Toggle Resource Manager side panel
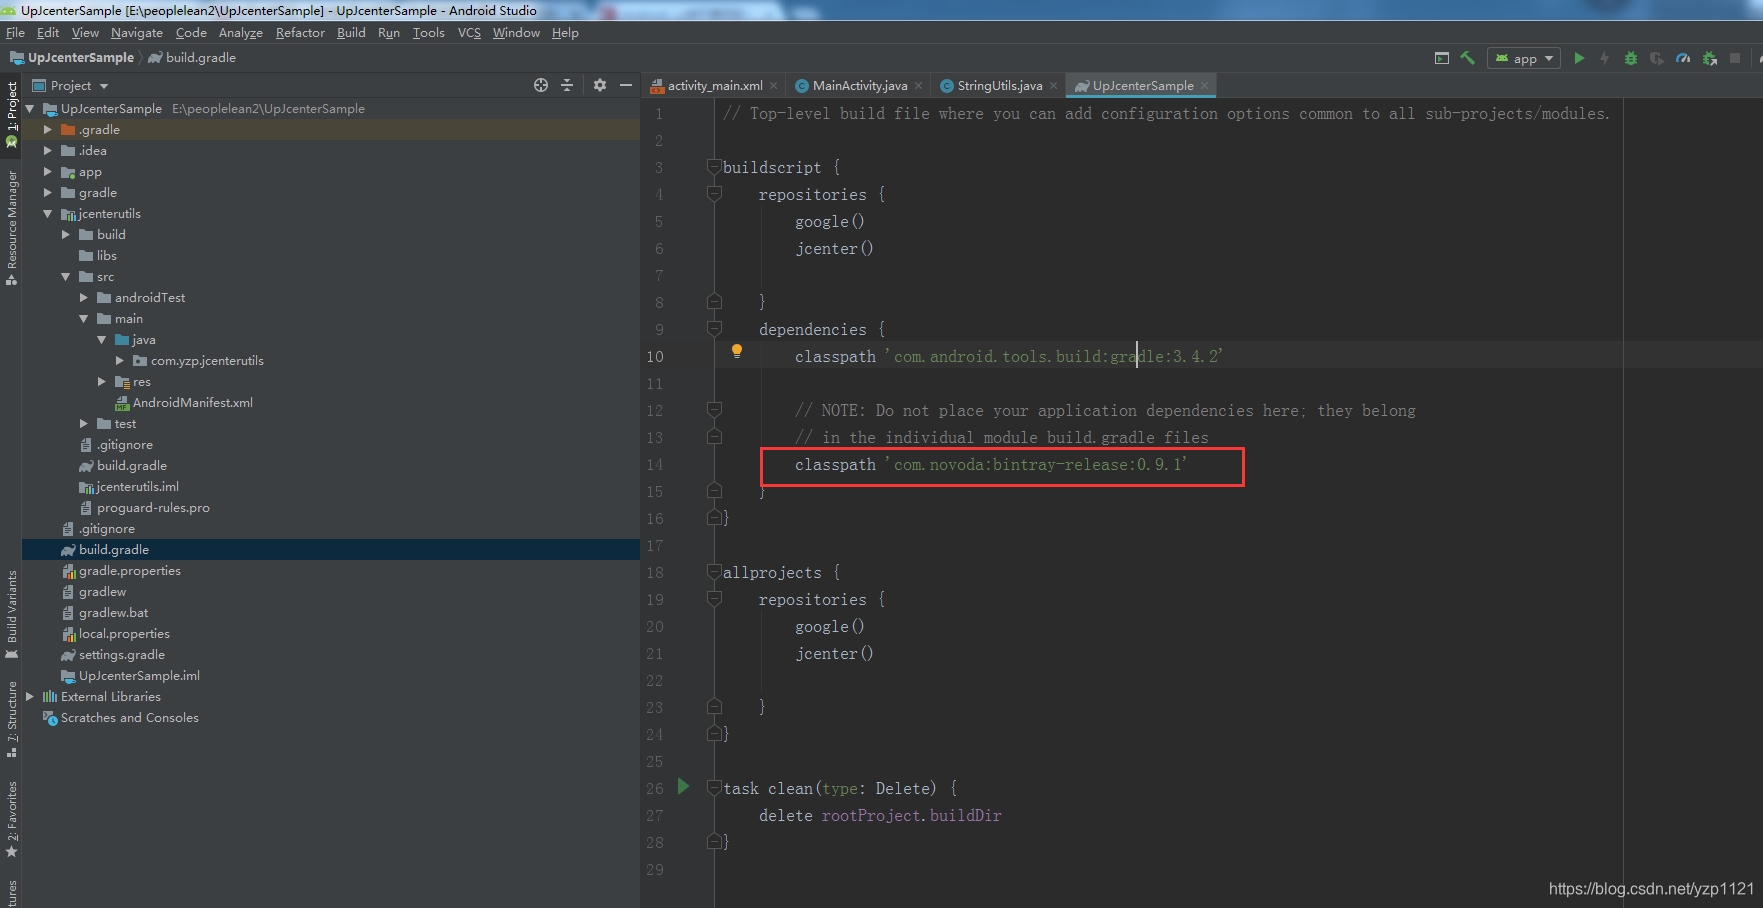 11,228
